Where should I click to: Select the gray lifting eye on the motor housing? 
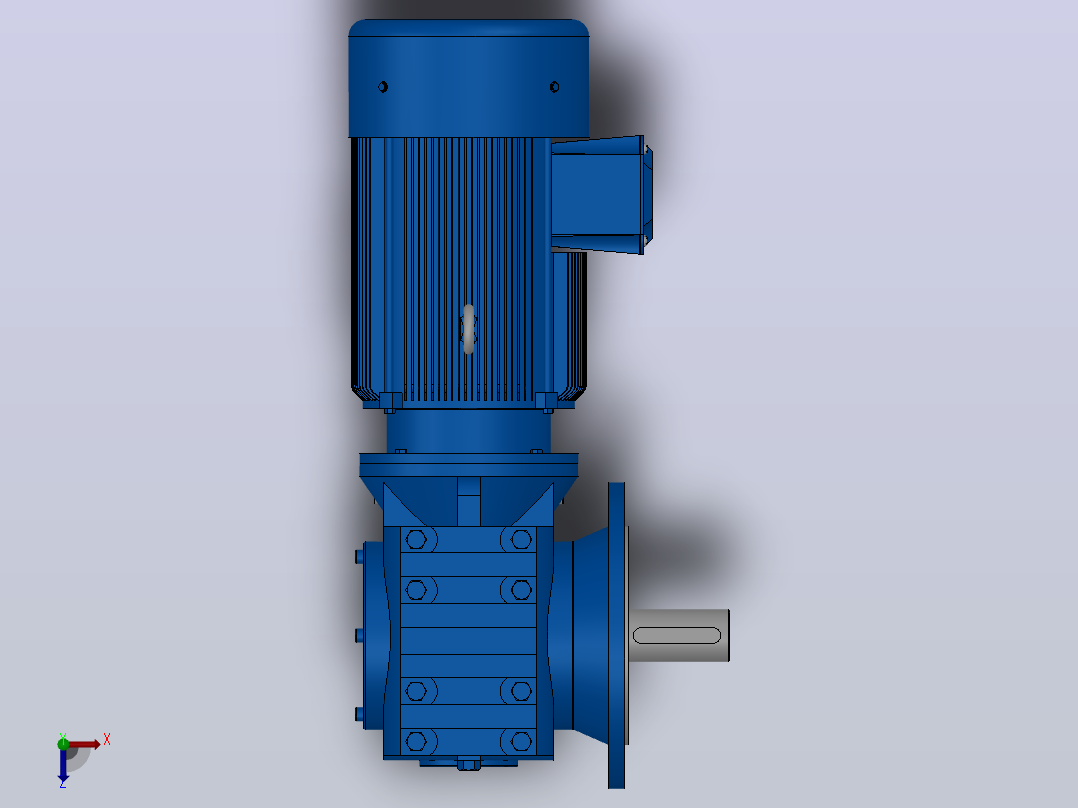pos(469,329)
